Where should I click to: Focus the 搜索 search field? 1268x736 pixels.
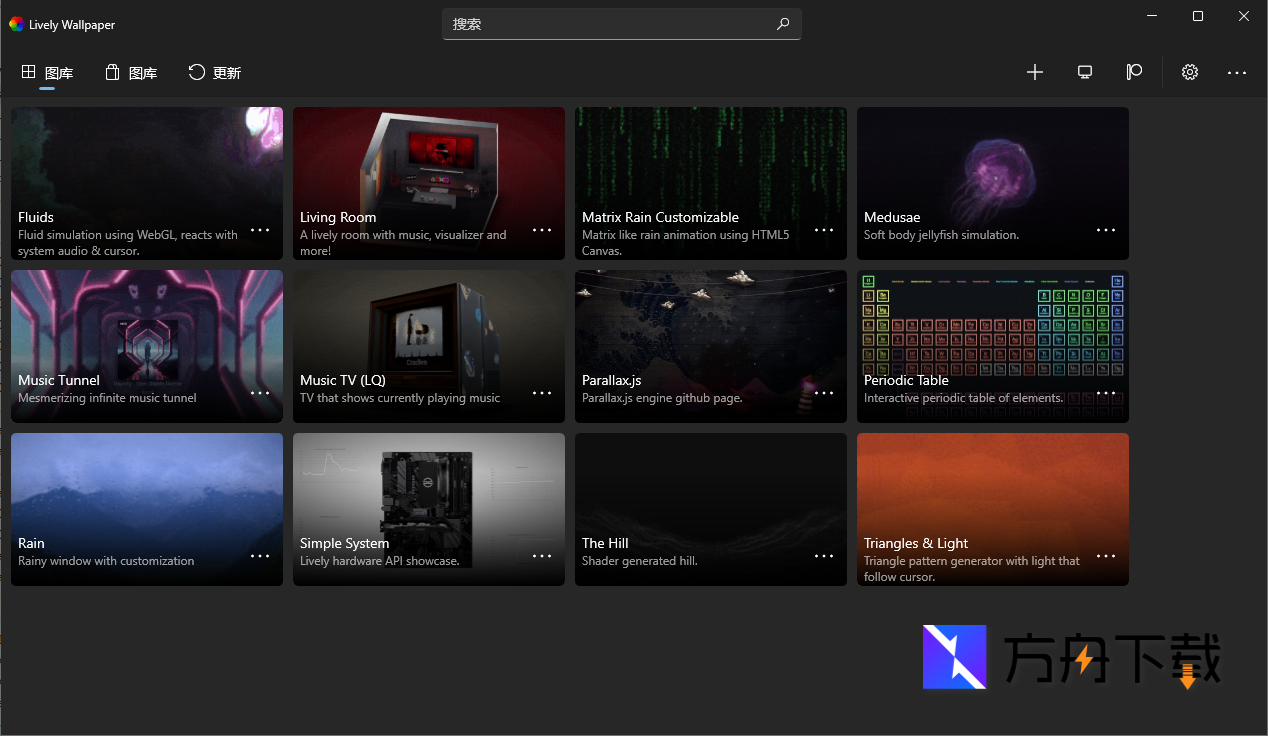610,24
